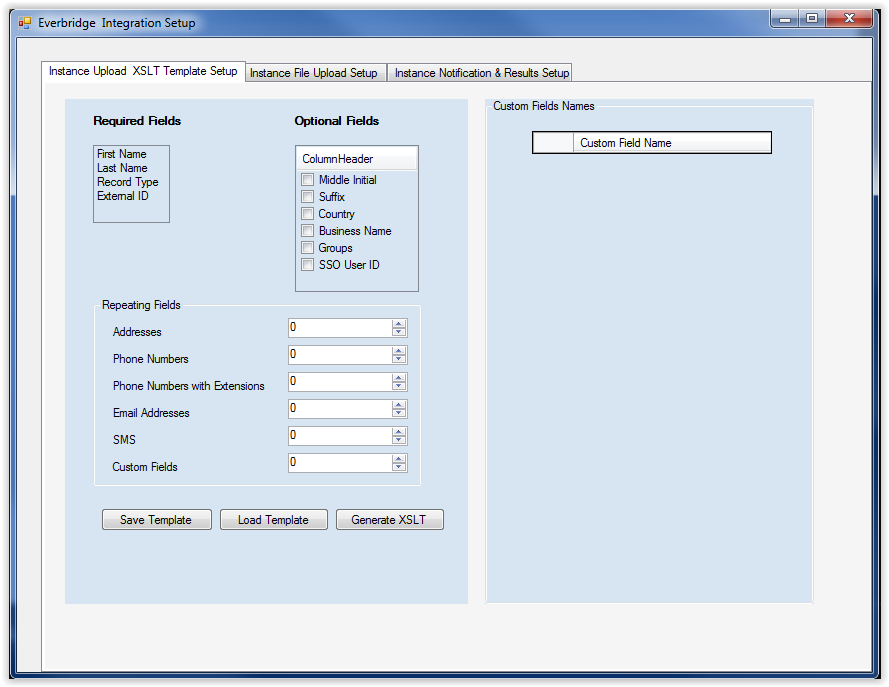Select External ID in Required Fields list
Viewport: 889px width, 687px height.
[x=122, y=196]
